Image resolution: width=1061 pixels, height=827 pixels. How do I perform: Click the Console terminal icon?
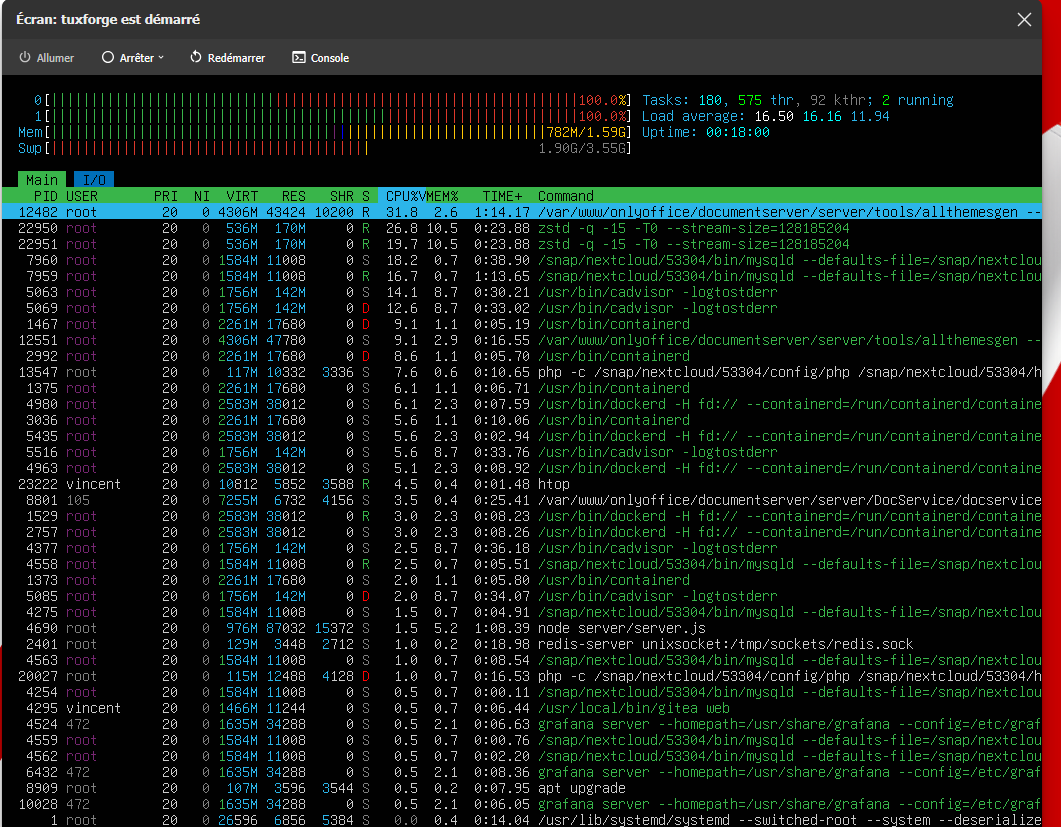pos(298,58)
